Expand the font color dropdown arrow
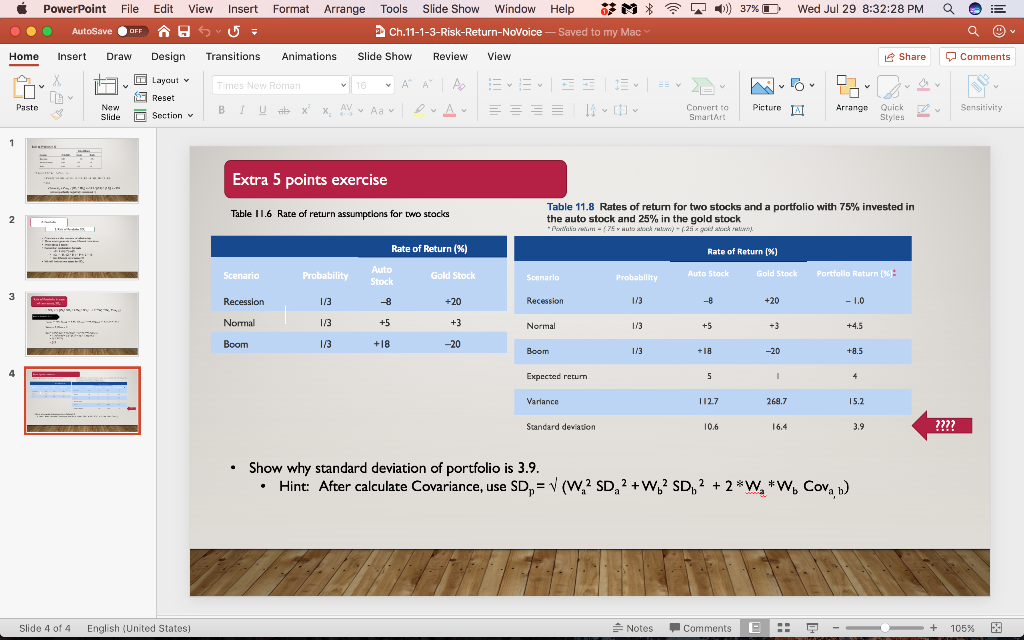This screenshot has width=1024, height=640. pyautogui.click(x=464, y=110)
